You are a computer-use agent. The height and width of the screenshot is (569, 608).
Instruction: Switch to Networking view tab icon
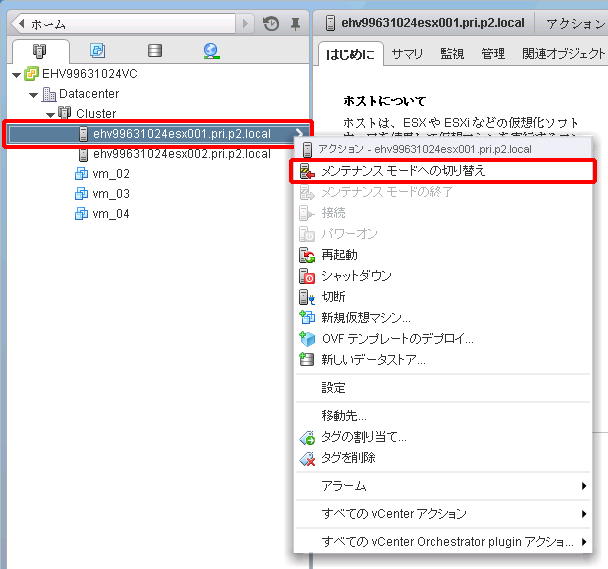pos(211,51)
